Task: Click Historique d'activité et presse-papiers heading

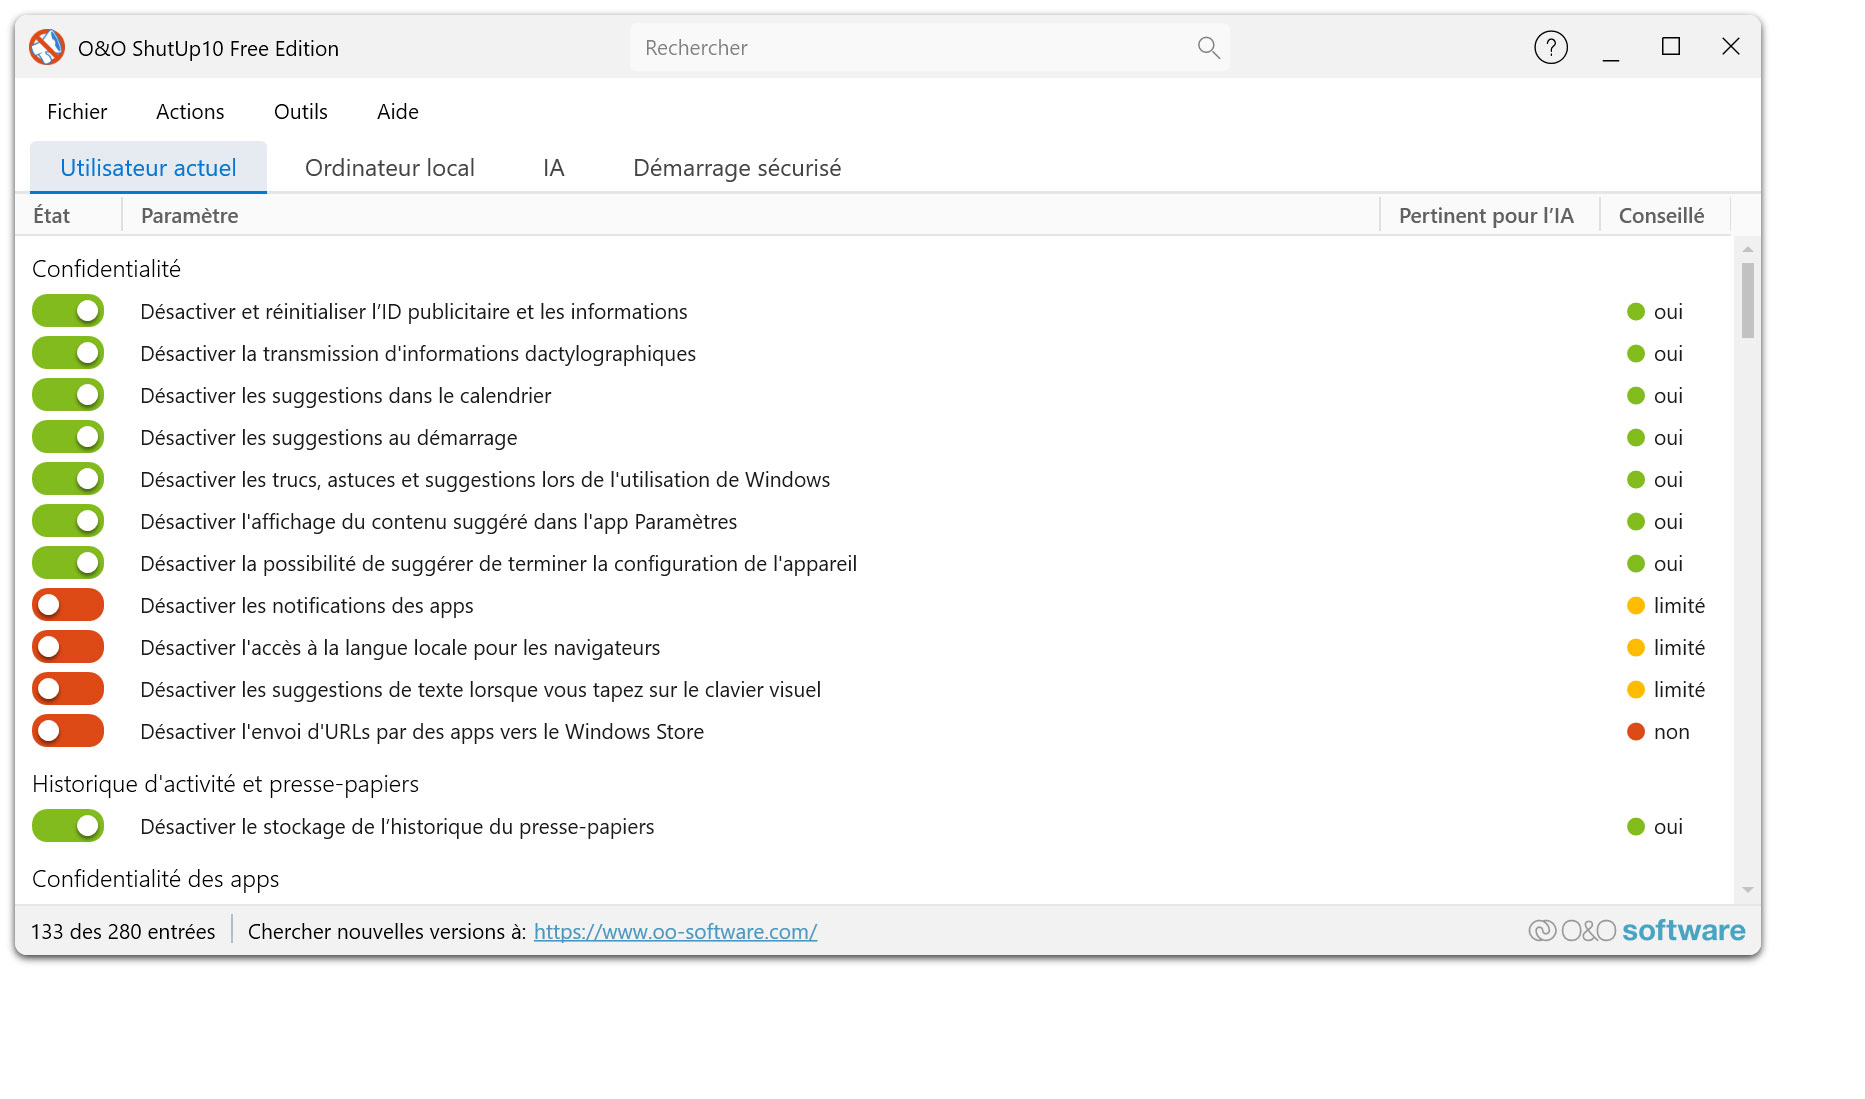Action: (x=225, y=784)
